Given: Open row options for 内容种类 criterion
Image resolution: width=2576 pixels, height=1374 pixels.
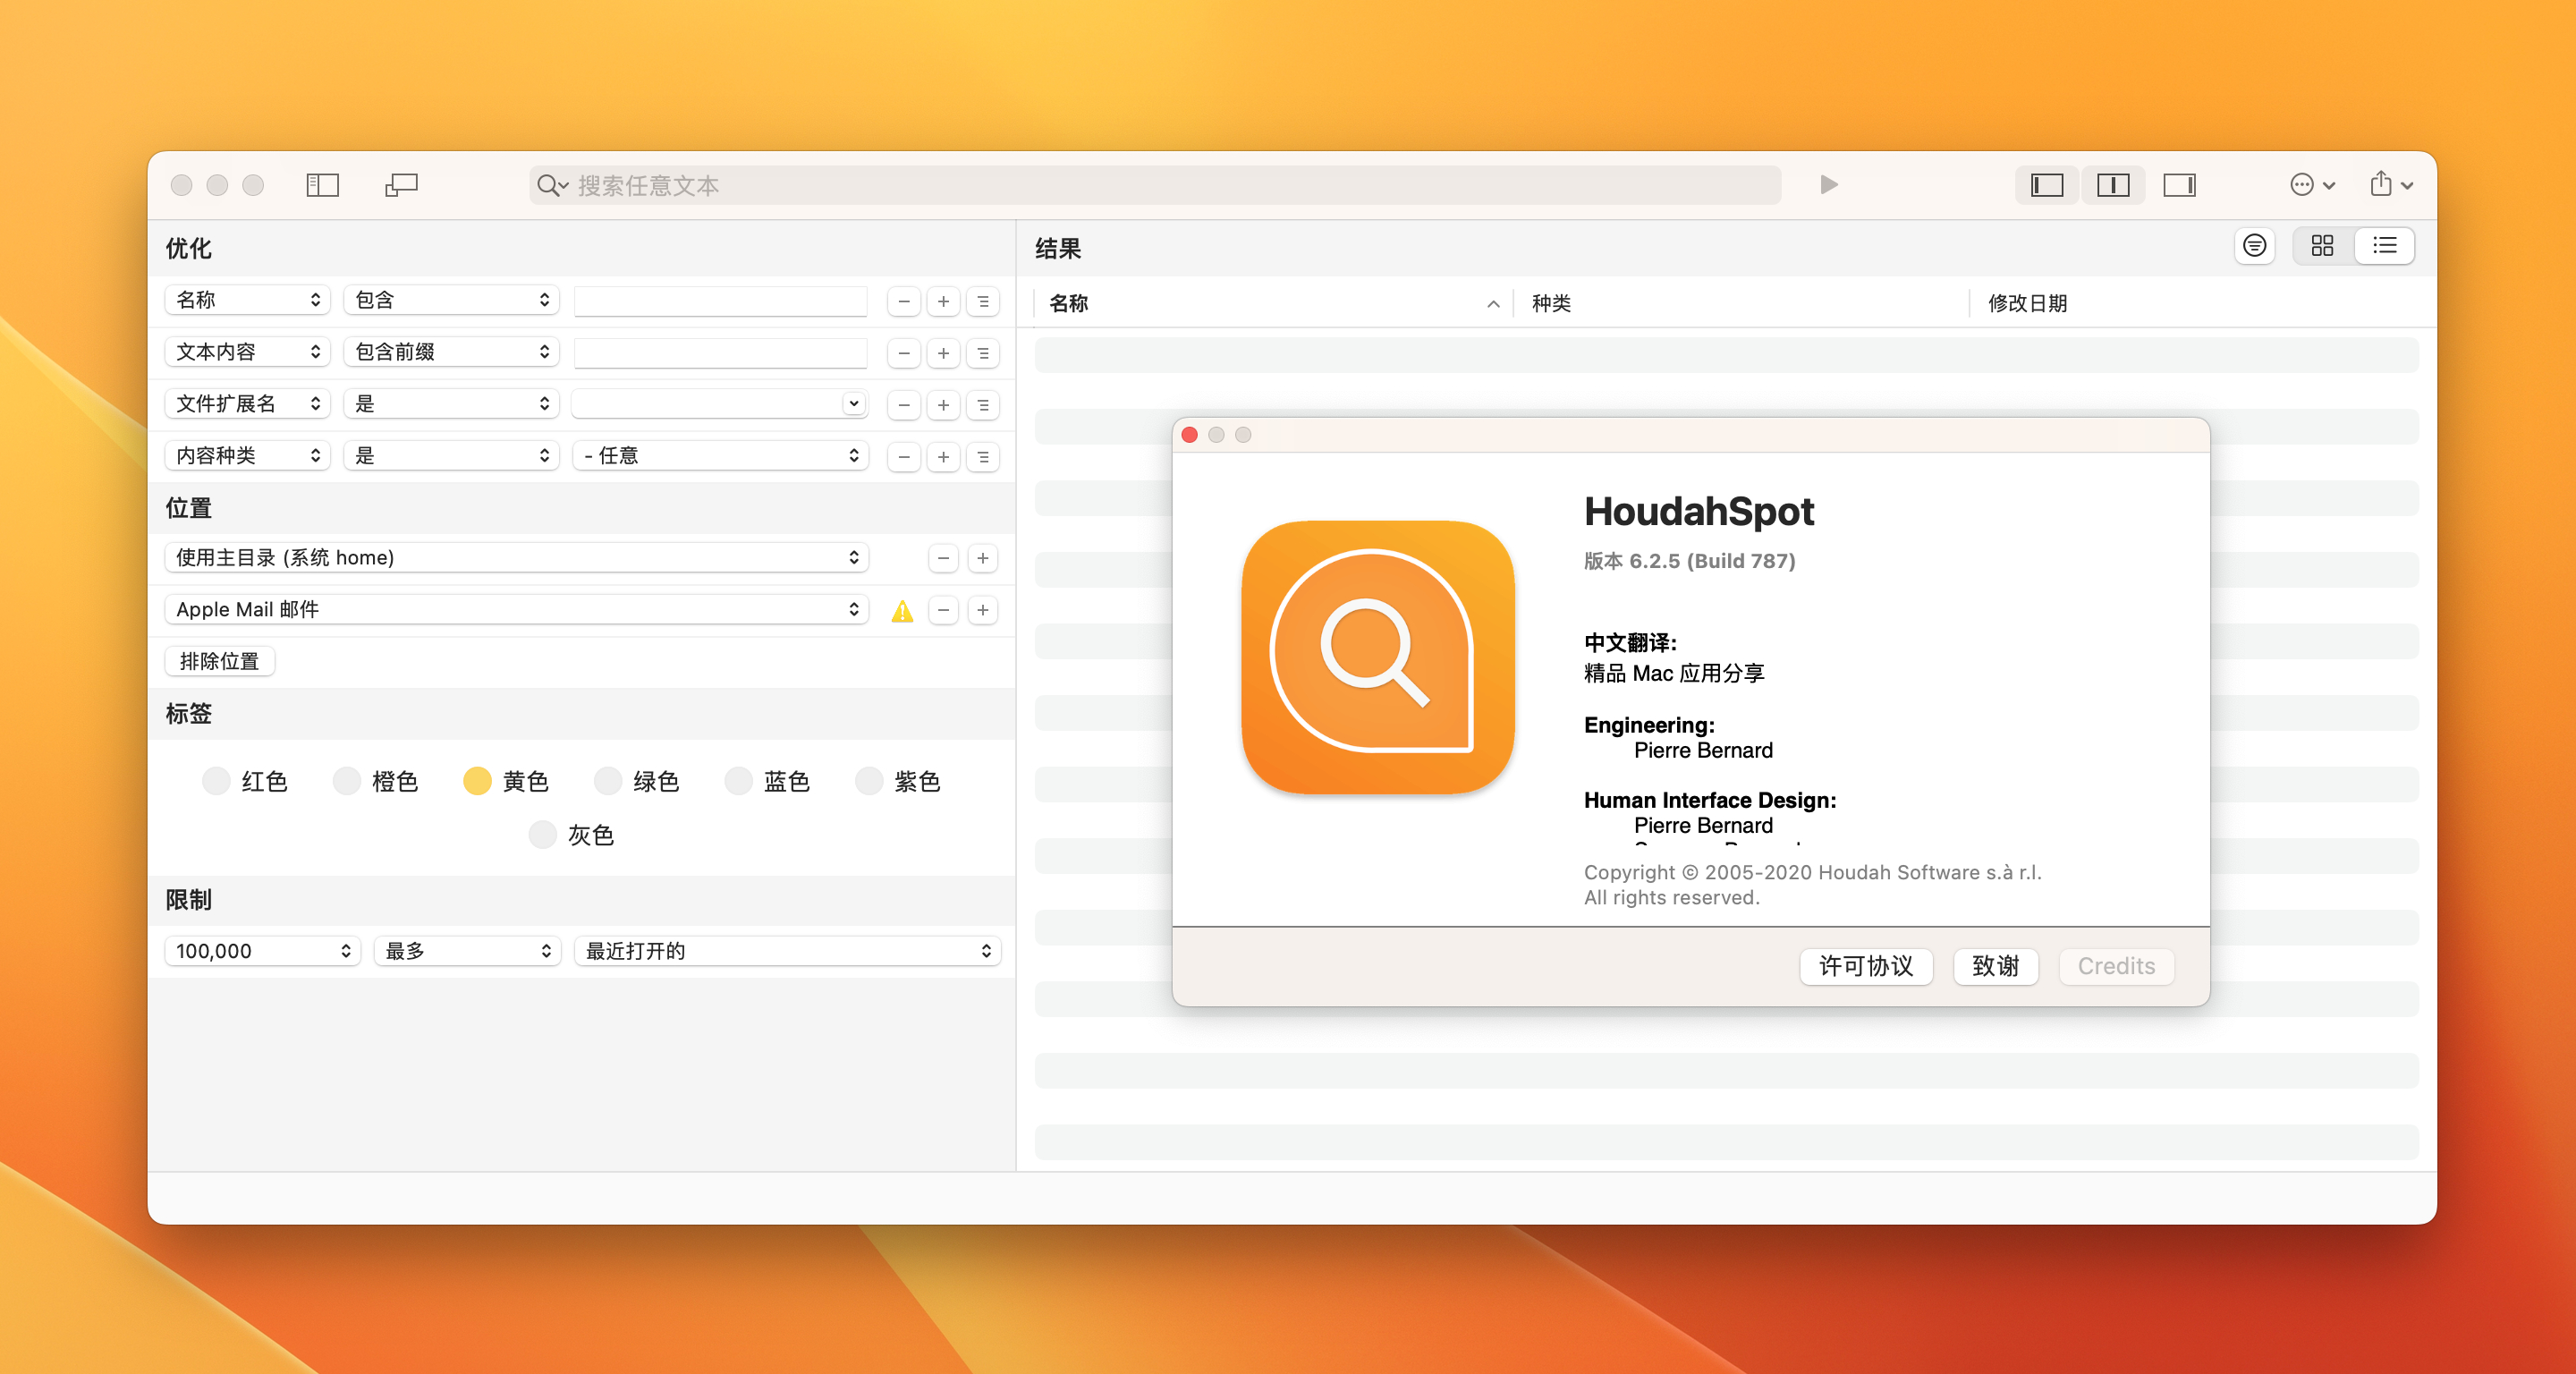Looking at the screenshot, I should tap(983, 457).
